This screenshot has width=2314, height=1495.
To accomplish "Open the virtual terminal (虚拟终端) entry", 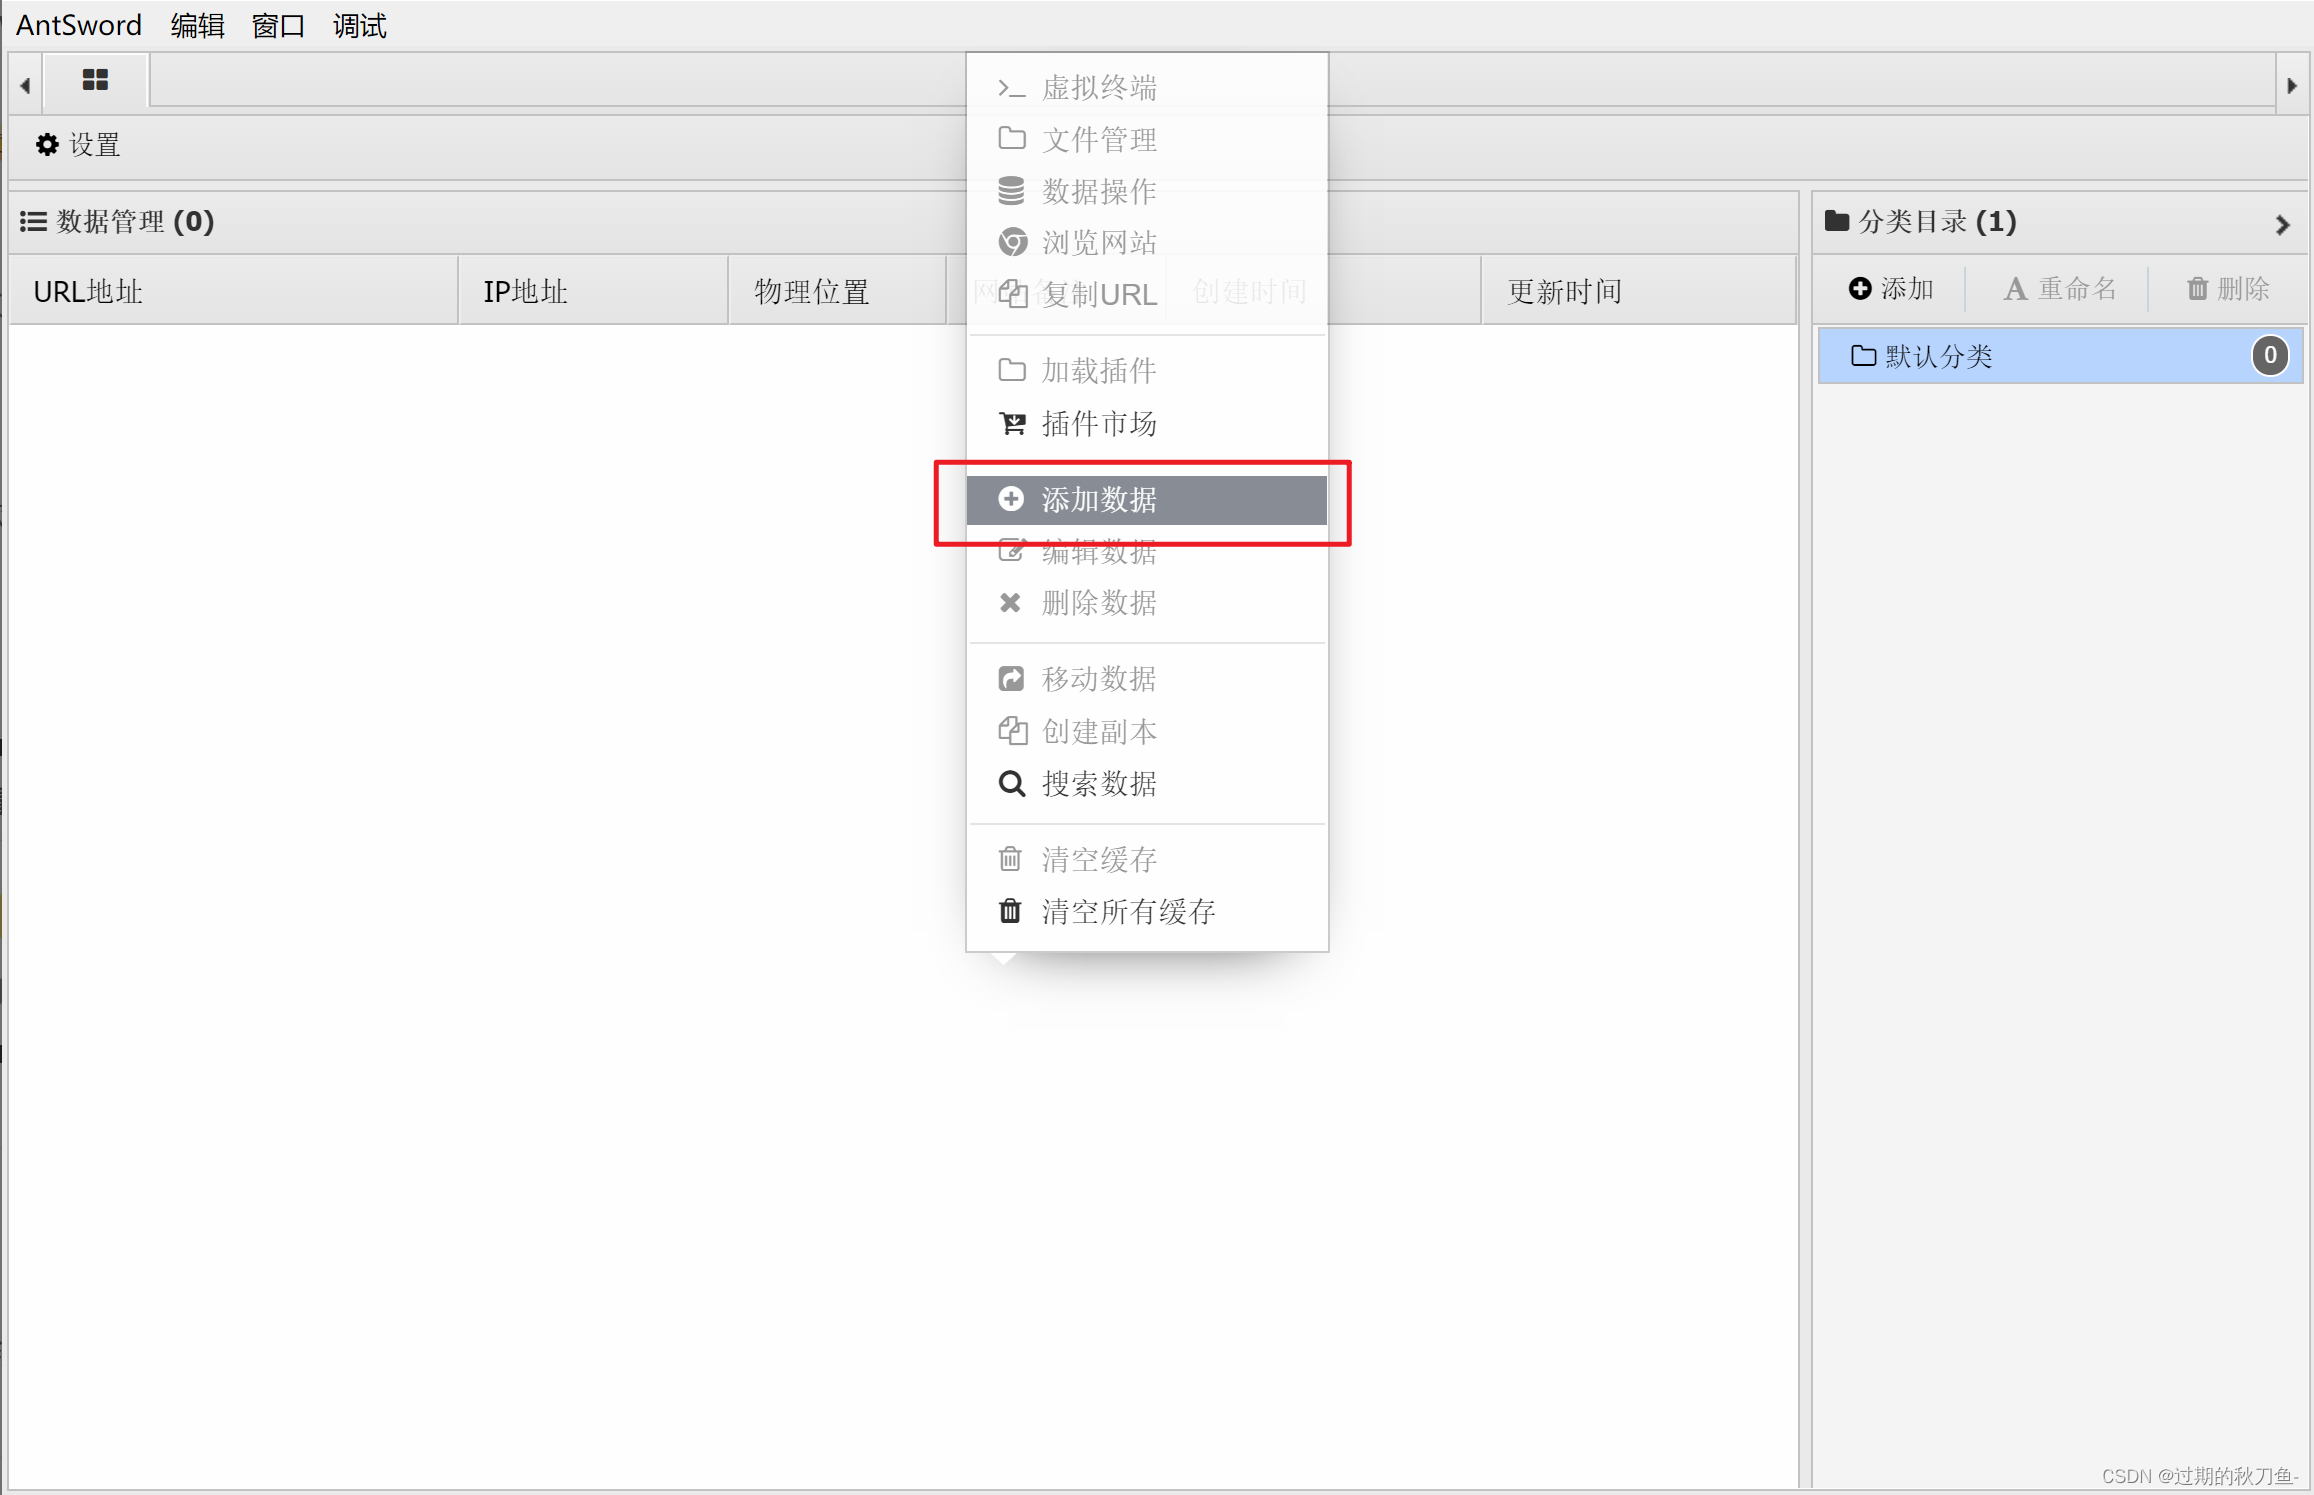I will (1147, 88).
